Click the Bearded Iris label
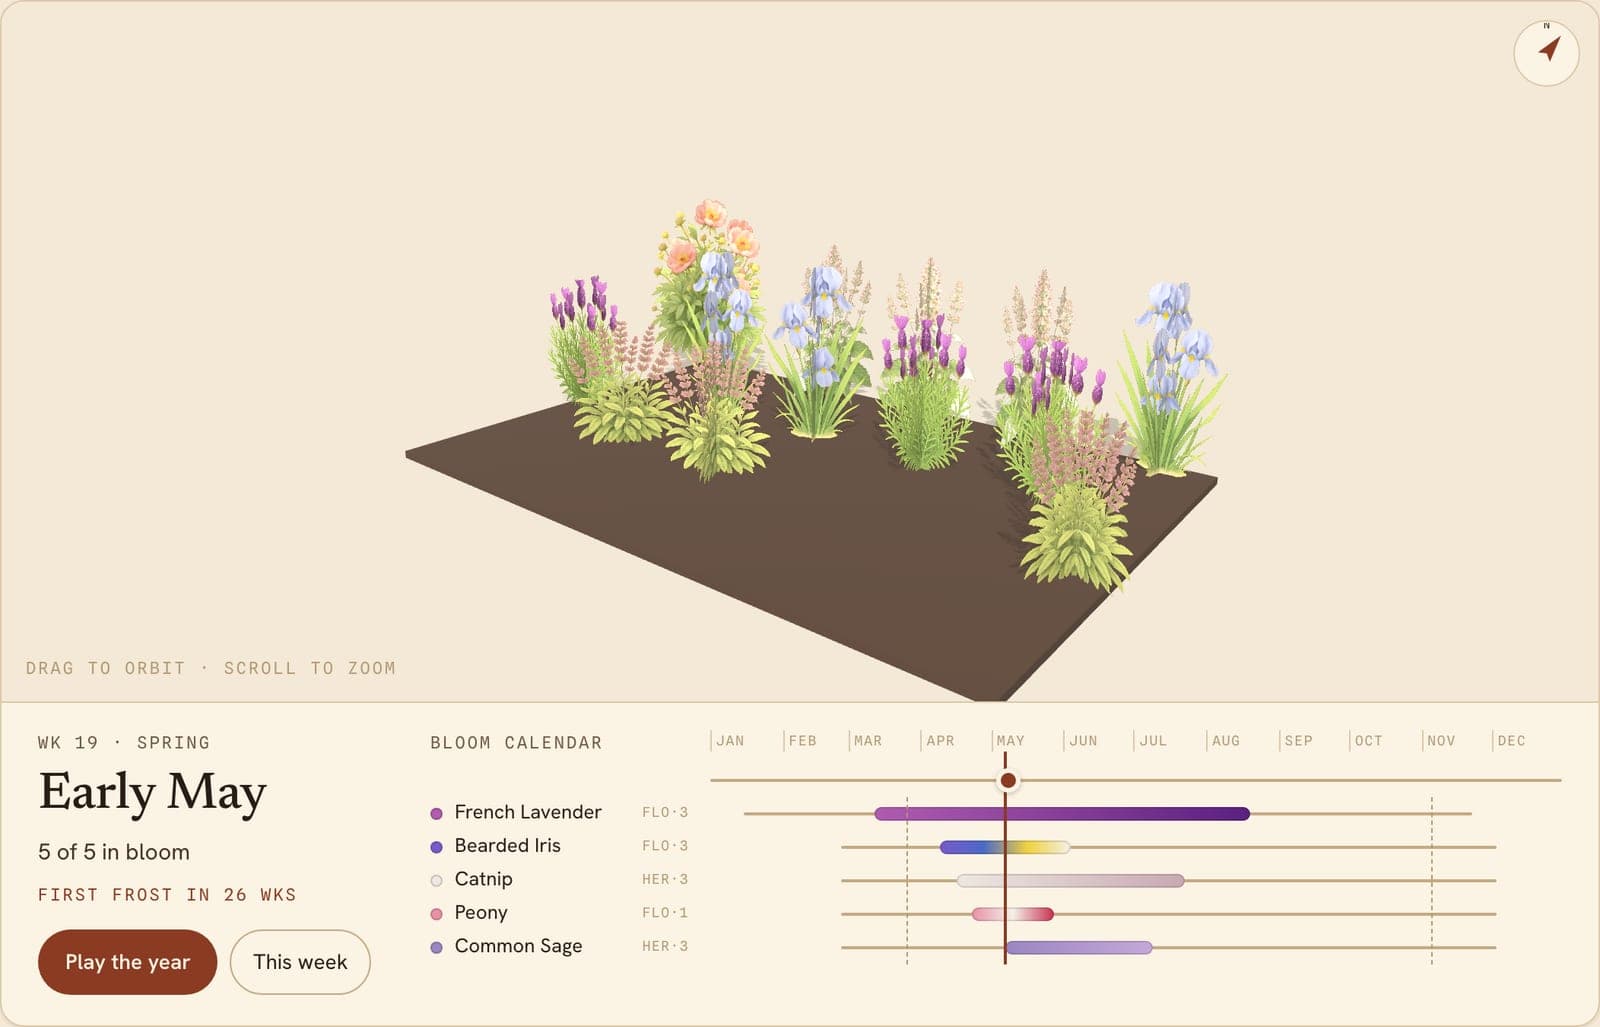The width and height of the screenshot is (1600, 1027). (x=507, y=845)
